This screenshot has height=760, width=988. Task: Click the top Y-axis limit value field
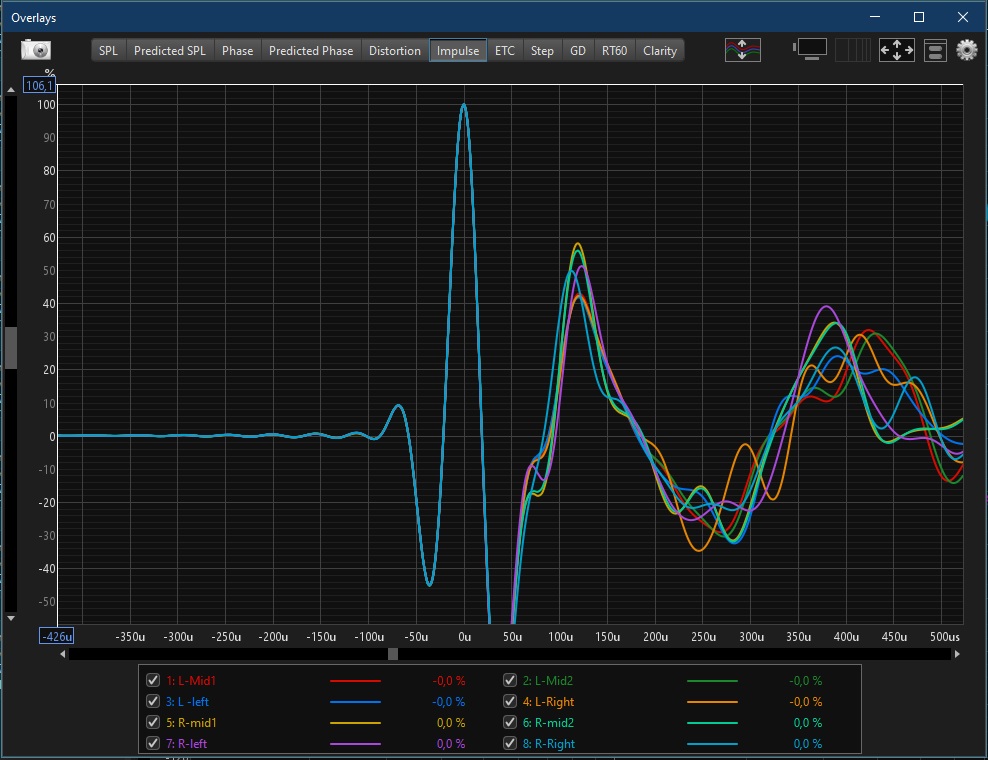pyautogui.click(x=38, y=86)
